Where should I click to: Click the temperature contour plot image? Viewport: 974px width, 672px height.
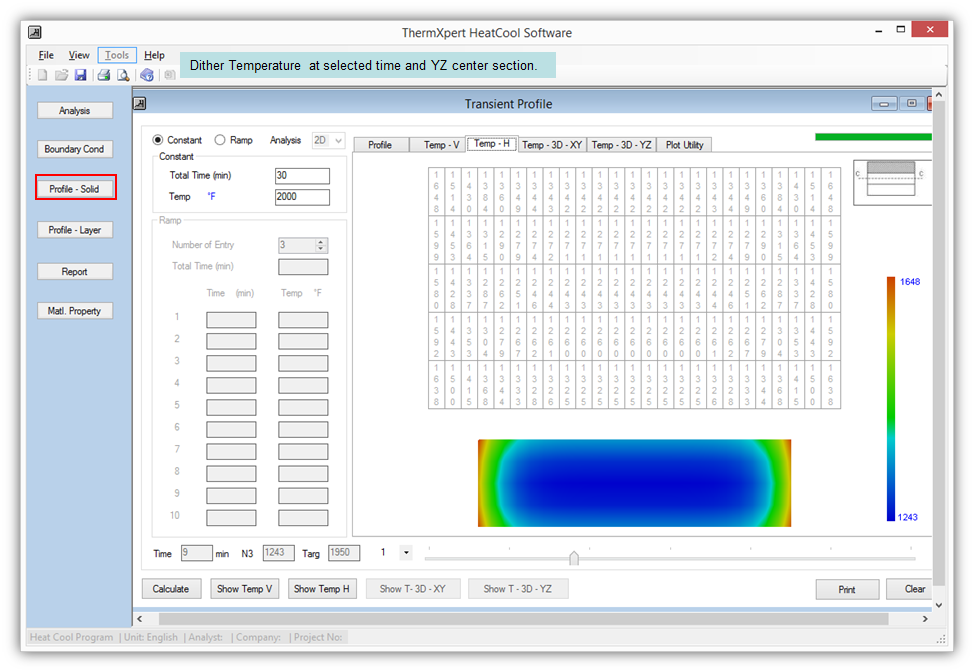[634, 483]
